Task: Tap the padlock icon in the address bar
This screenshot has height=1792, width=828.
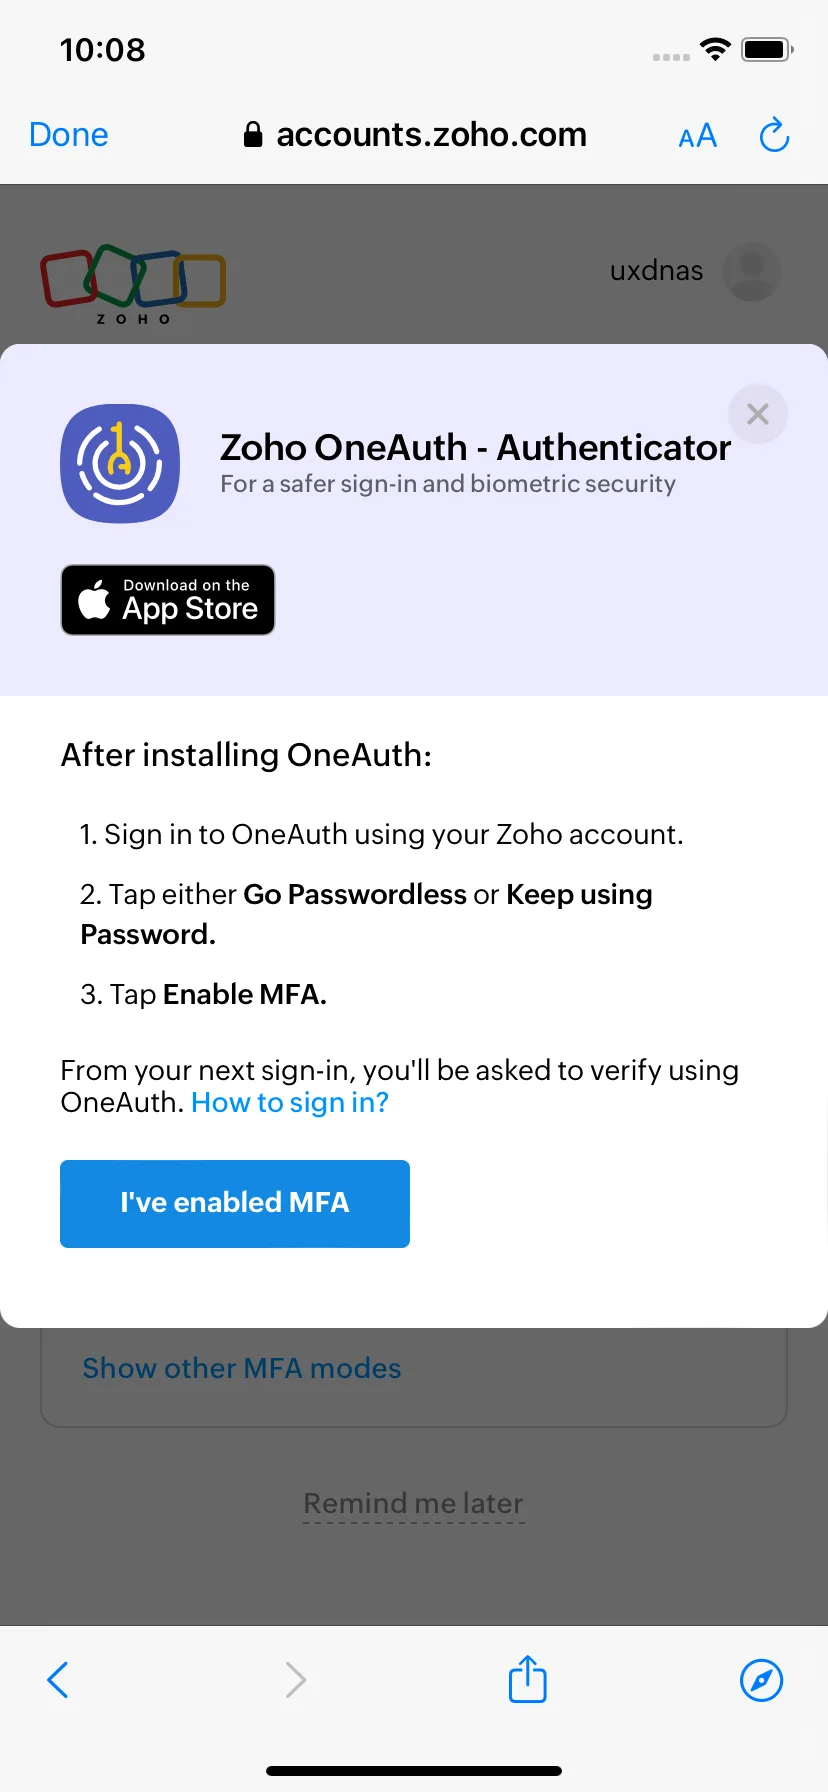Action: (x=253, y=135)
